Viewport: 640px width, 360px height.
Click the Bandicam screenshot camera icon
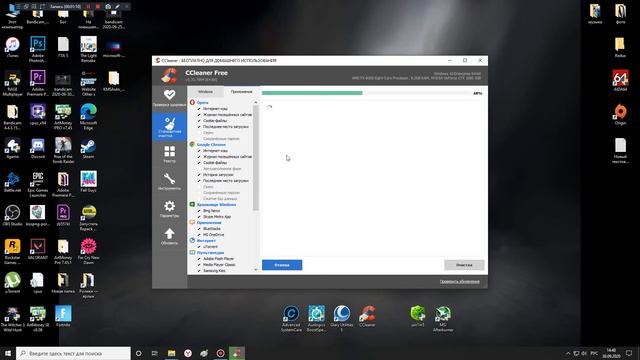coord(108,7)
